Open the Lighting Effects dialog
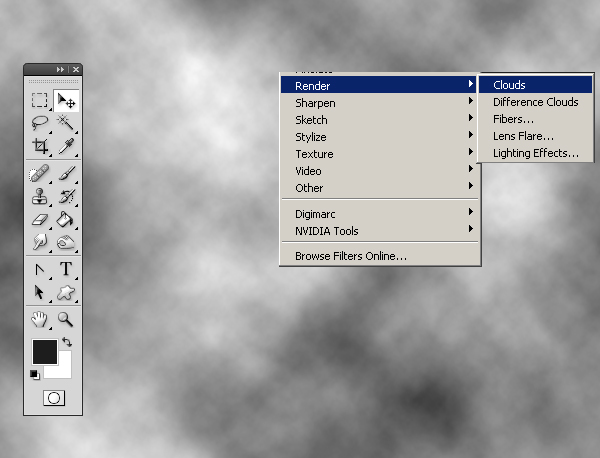The height and width of the screenshot is (458, 600). (x=535, y=153)
